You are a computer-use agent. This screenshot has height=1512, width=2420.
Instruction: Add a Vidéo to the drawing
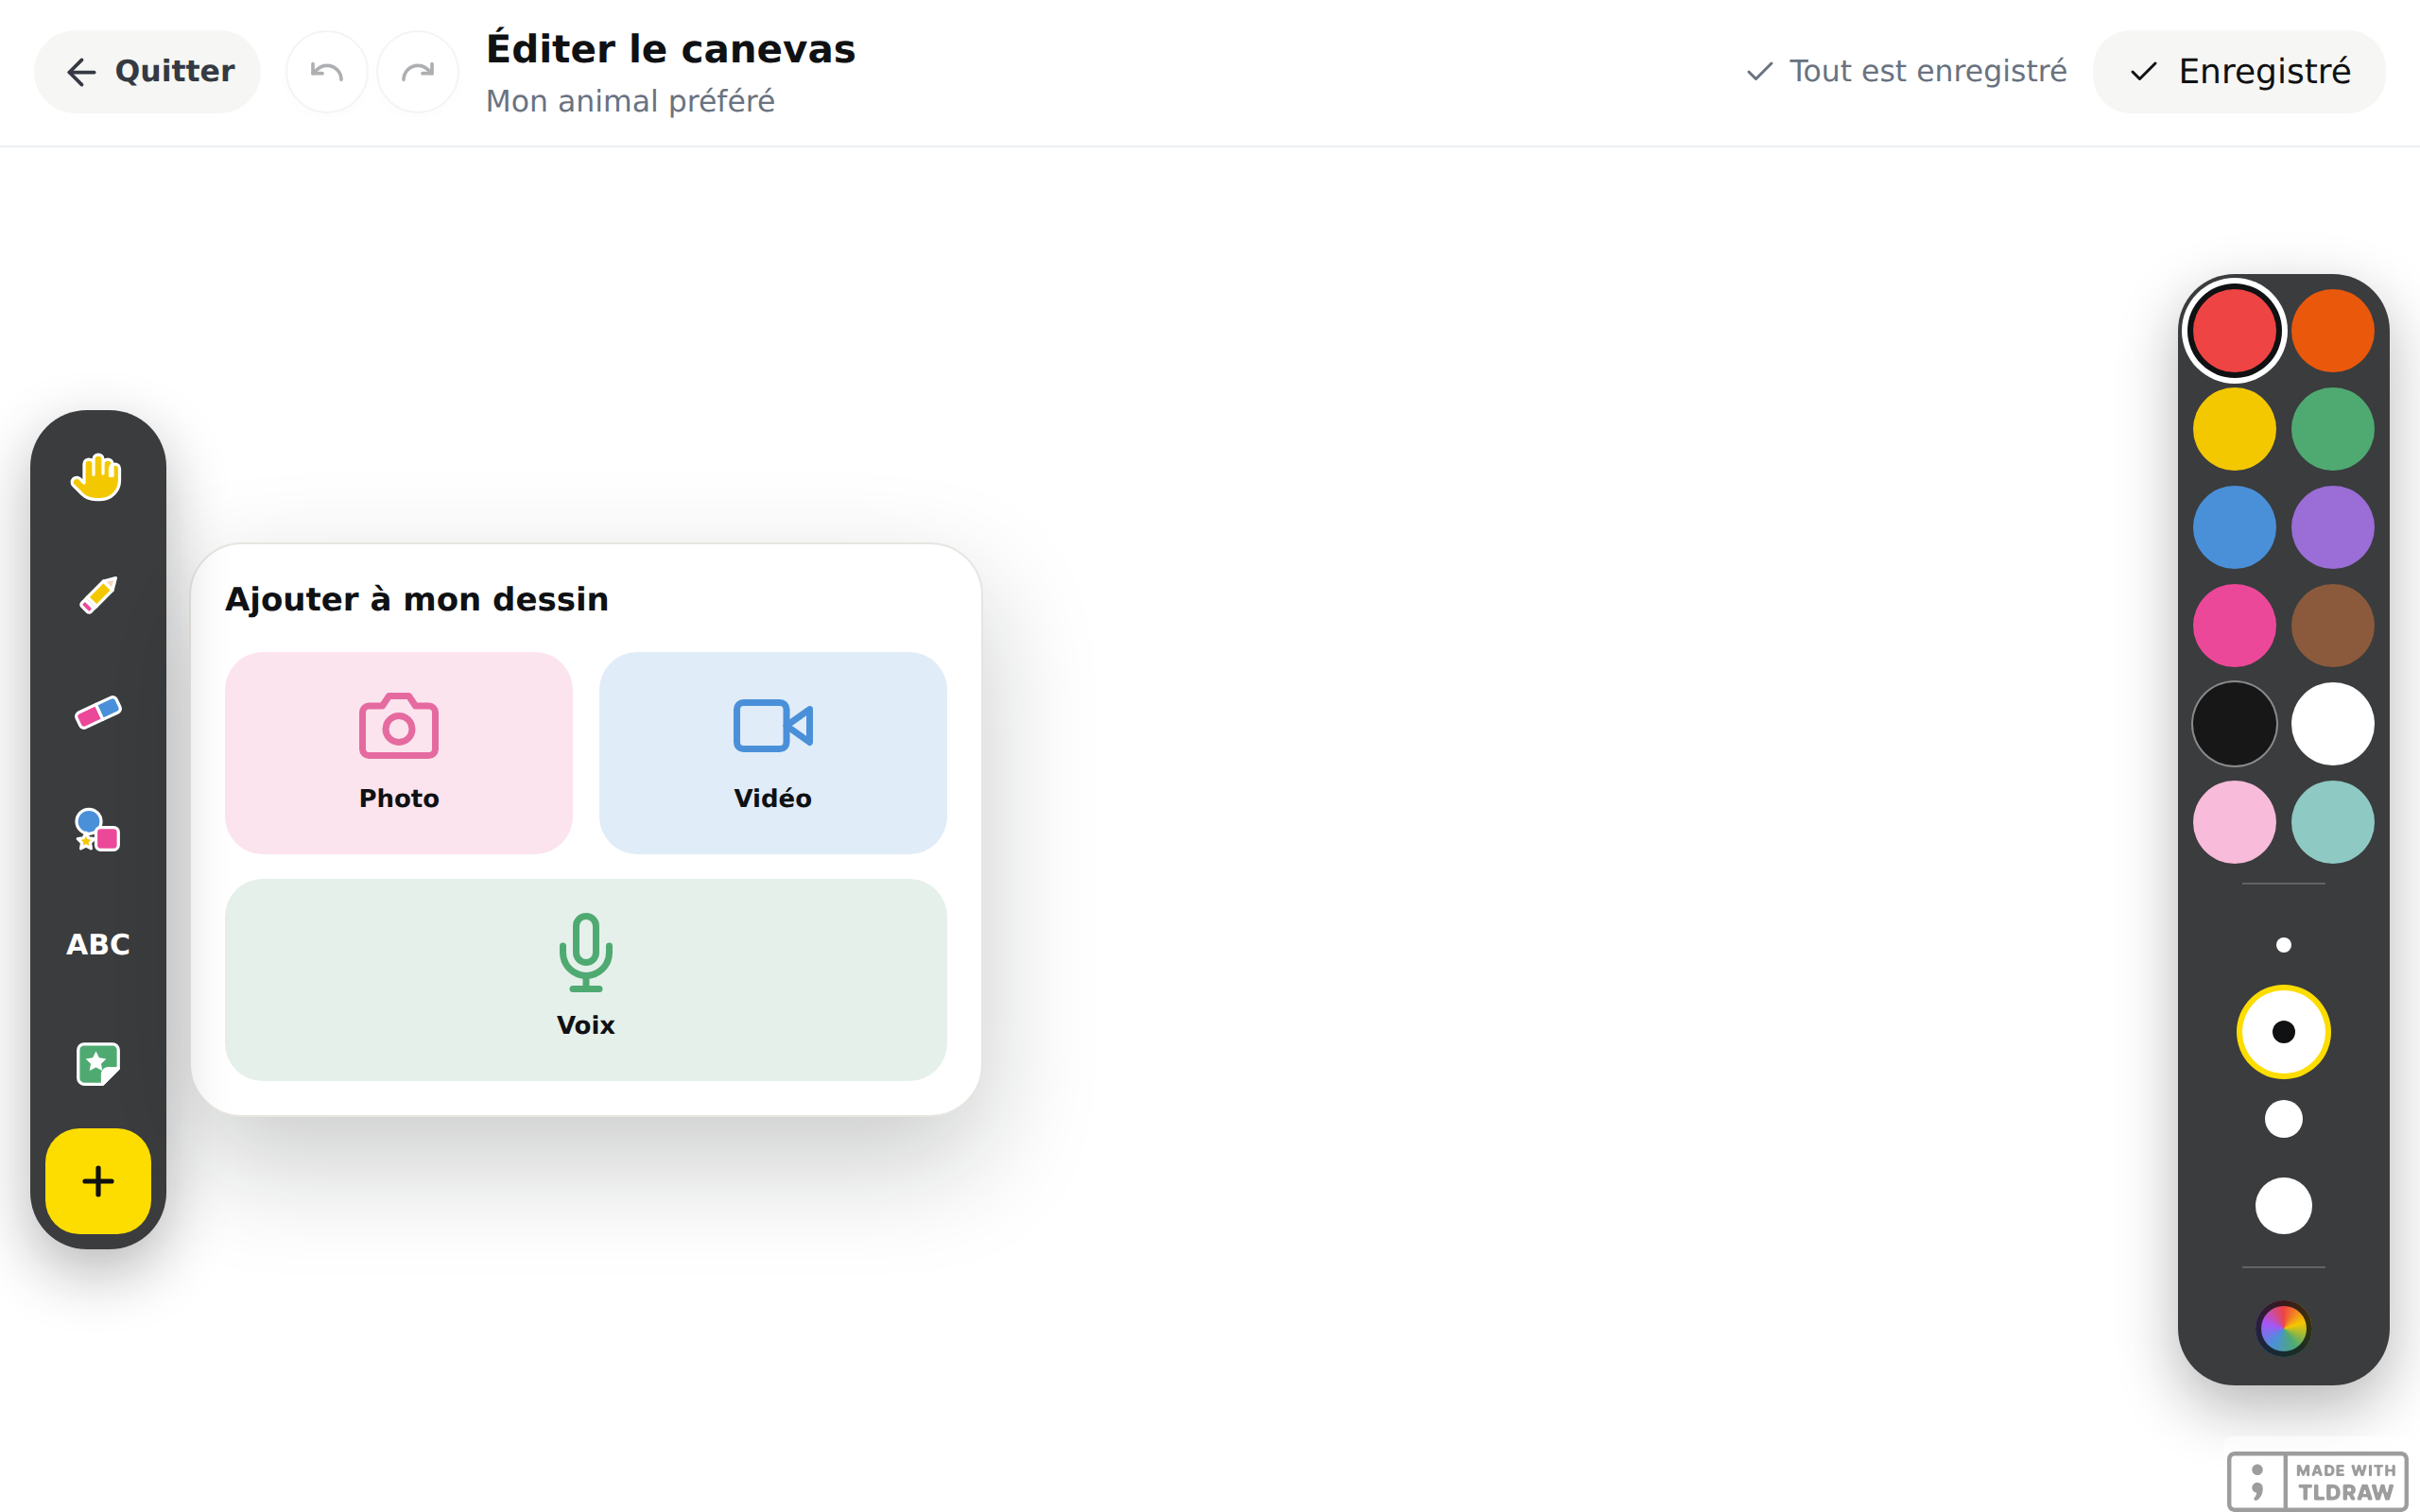(x=773, y=753)
